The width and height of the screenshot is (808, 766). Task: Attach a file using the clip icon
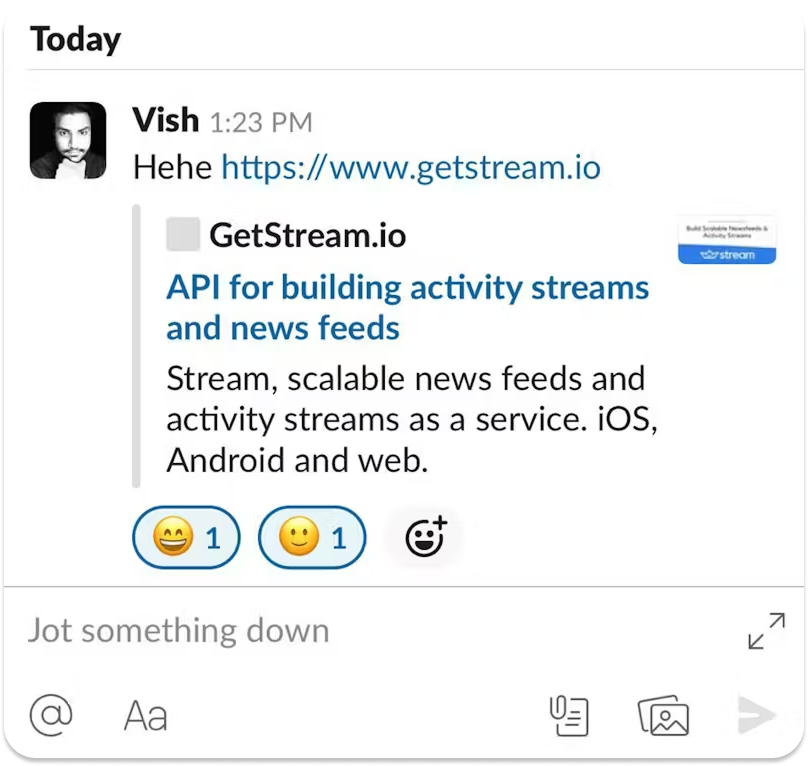tap(568, 715)
